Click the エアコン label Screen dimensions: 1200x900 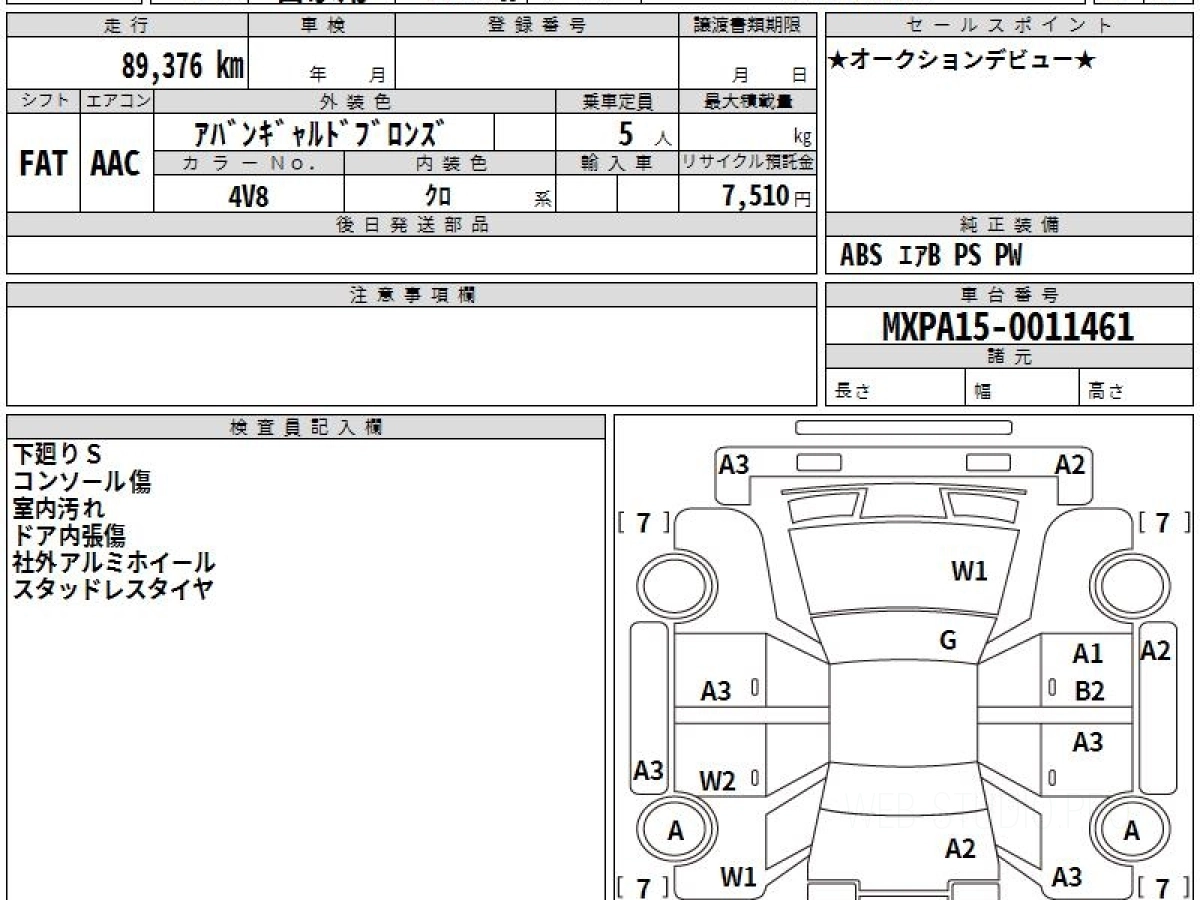pos(117,101)
